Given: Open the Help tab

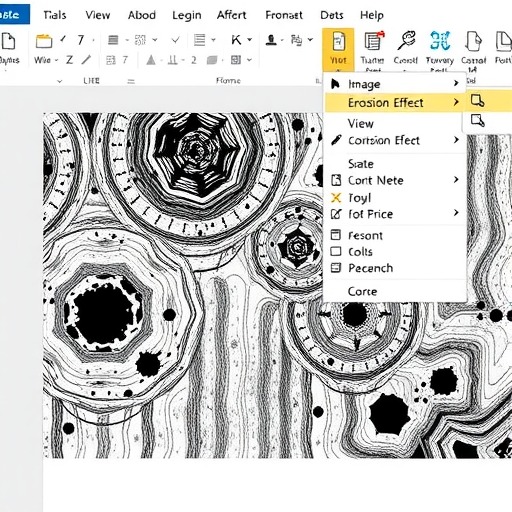Looking at the screenshot, I should click(372, 15).
